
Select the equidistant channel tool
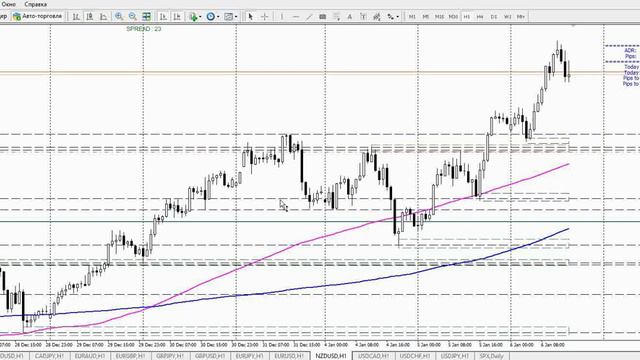point(322,17)
